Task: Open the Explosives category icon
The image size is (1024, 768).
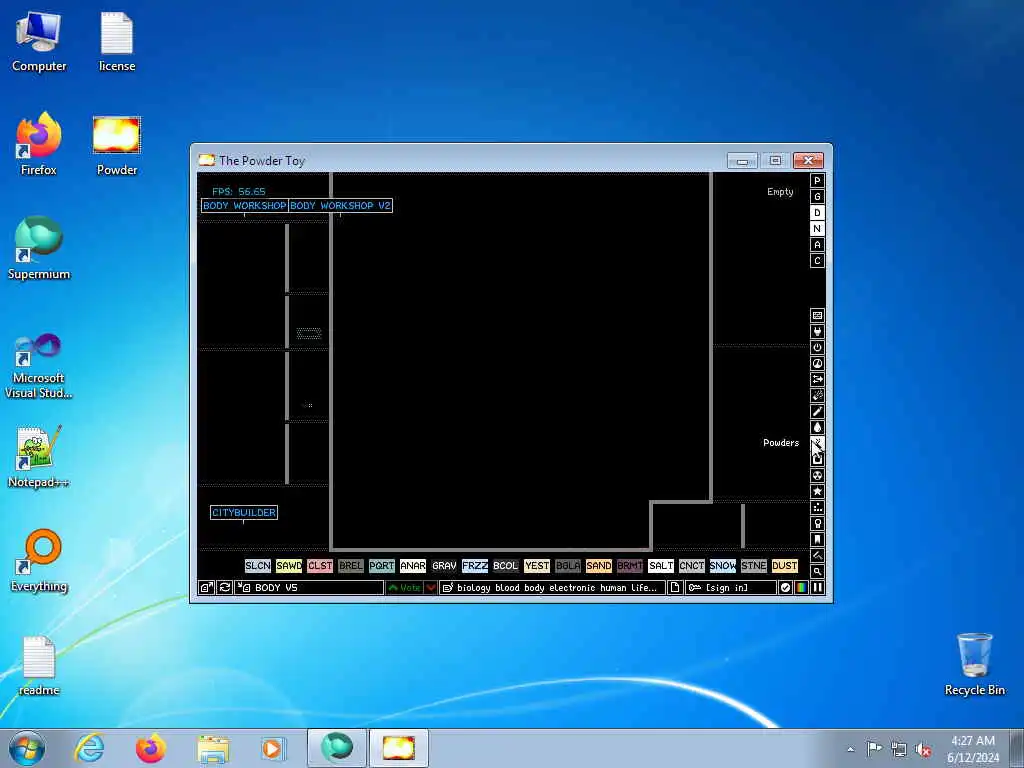Action: [817, 396]
